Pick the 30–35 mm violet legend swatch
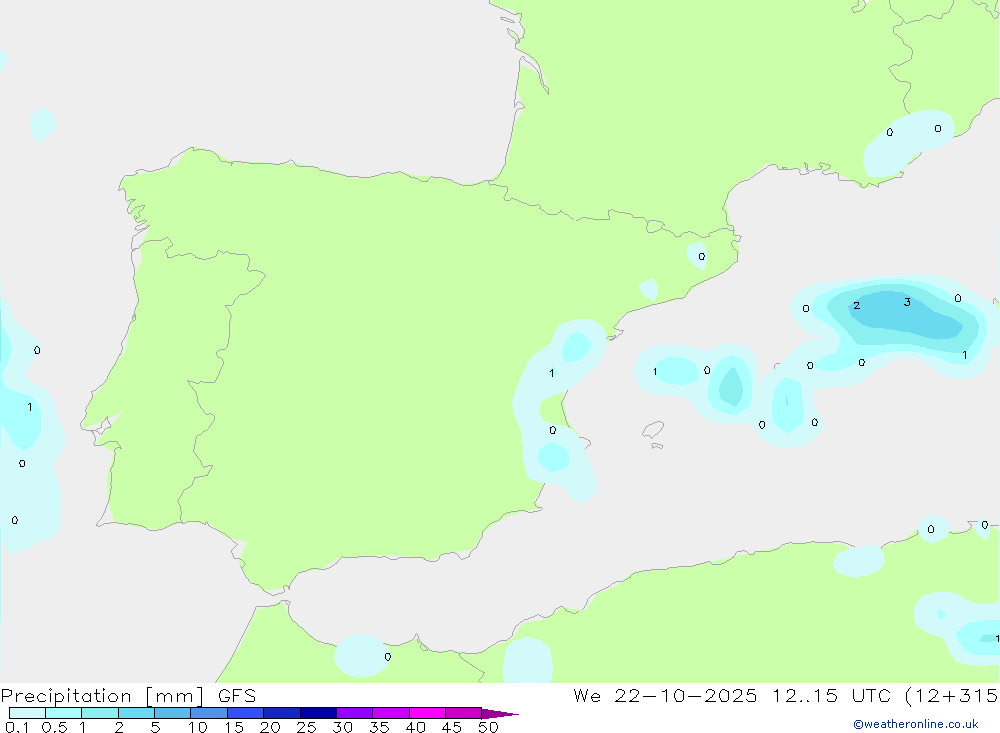This screenshot has height=733, width=1000. [x=354, y=713]
